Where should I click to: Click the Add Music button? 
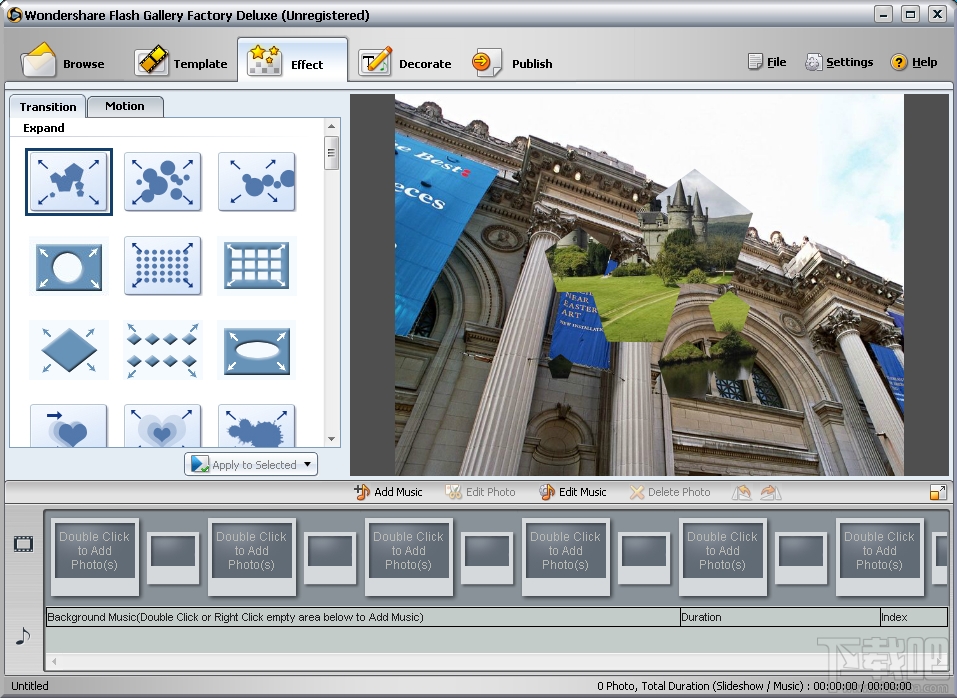pos(388,492)
